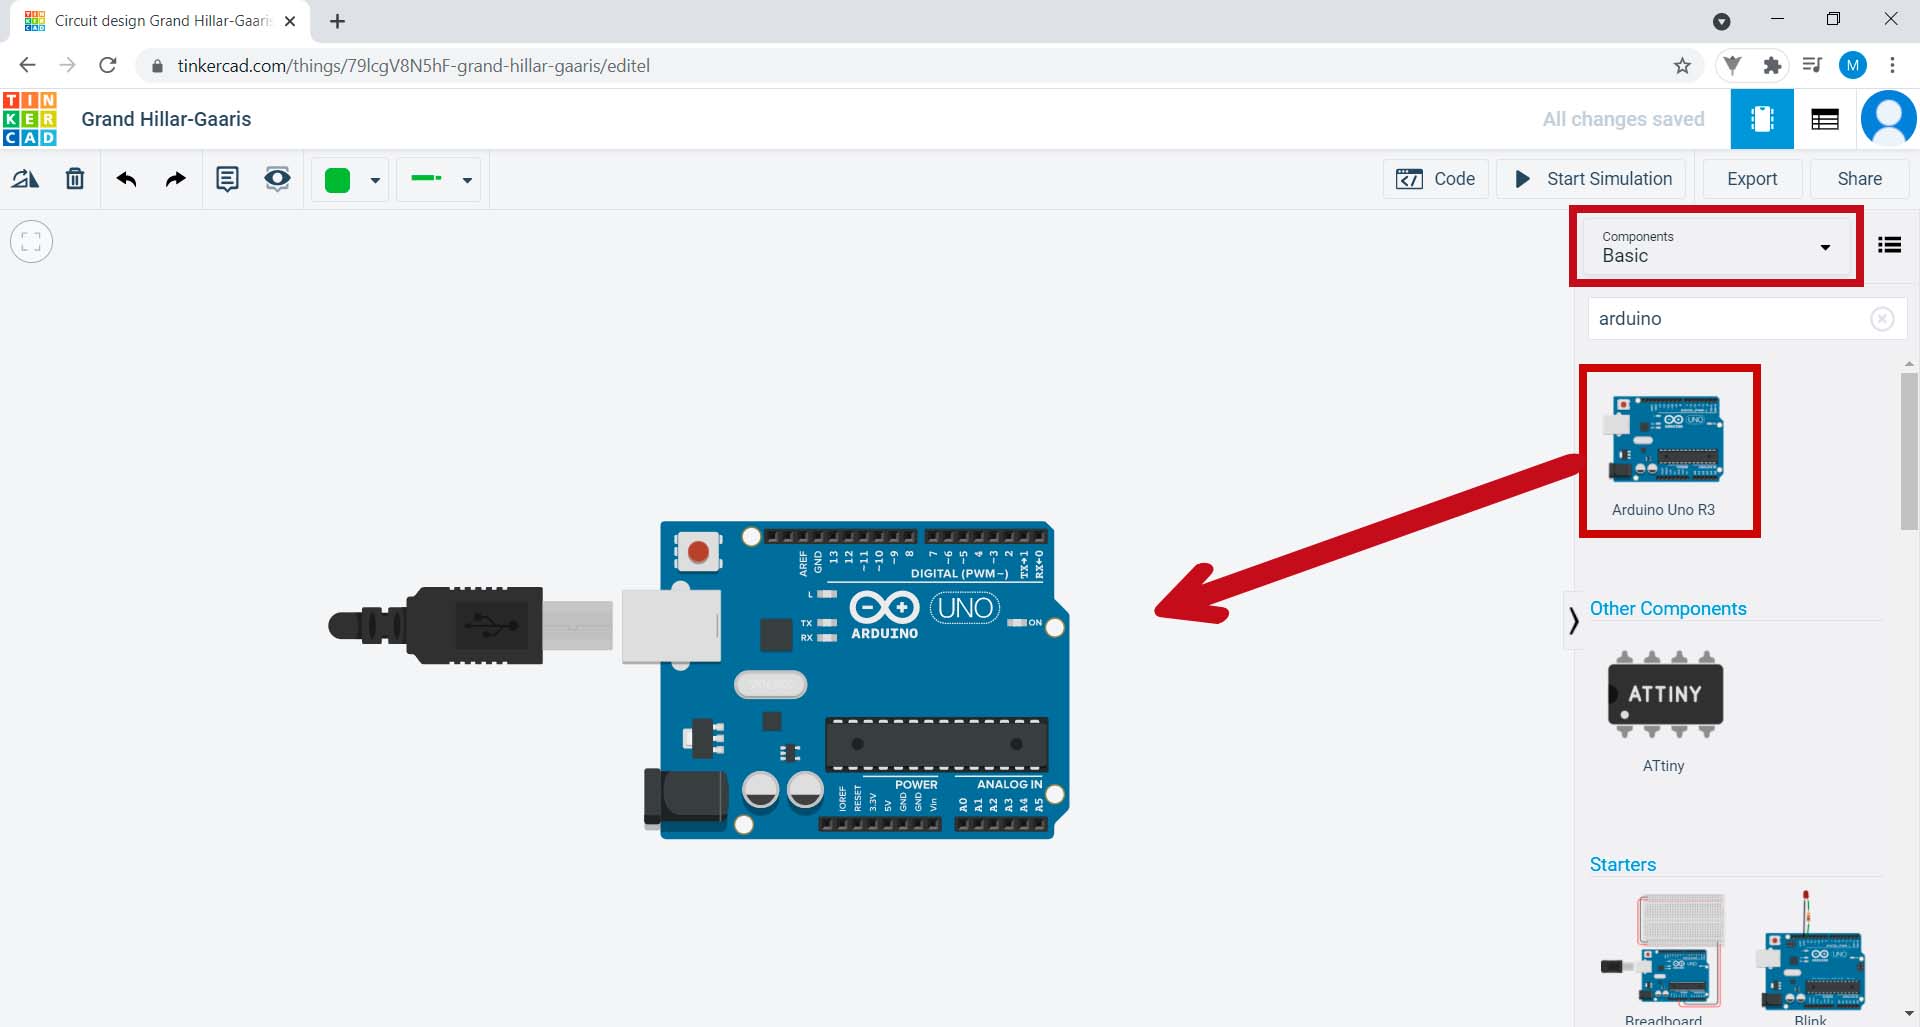The height and width of the screenshot is (1027, 1920).
Task: Redo the last action
Action: tap(176, 179)
